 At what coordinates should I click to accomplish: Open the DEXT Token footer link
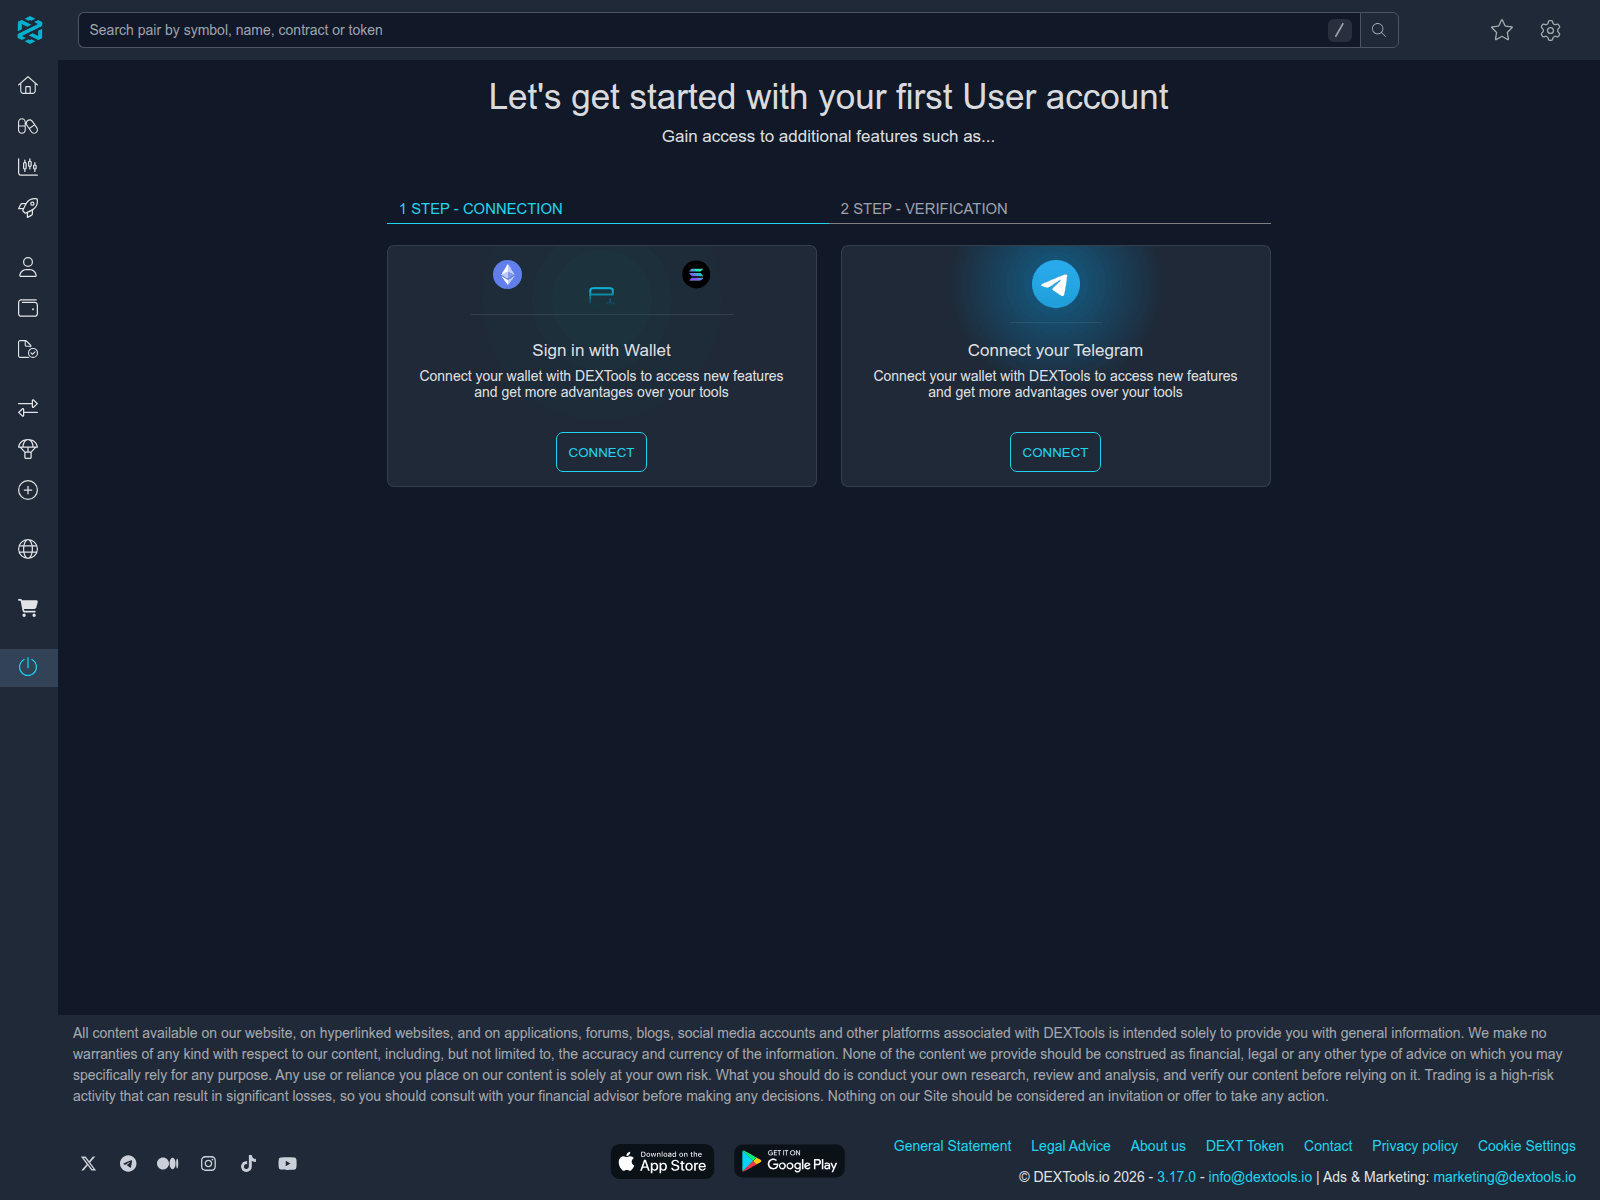[1245, 1146]
